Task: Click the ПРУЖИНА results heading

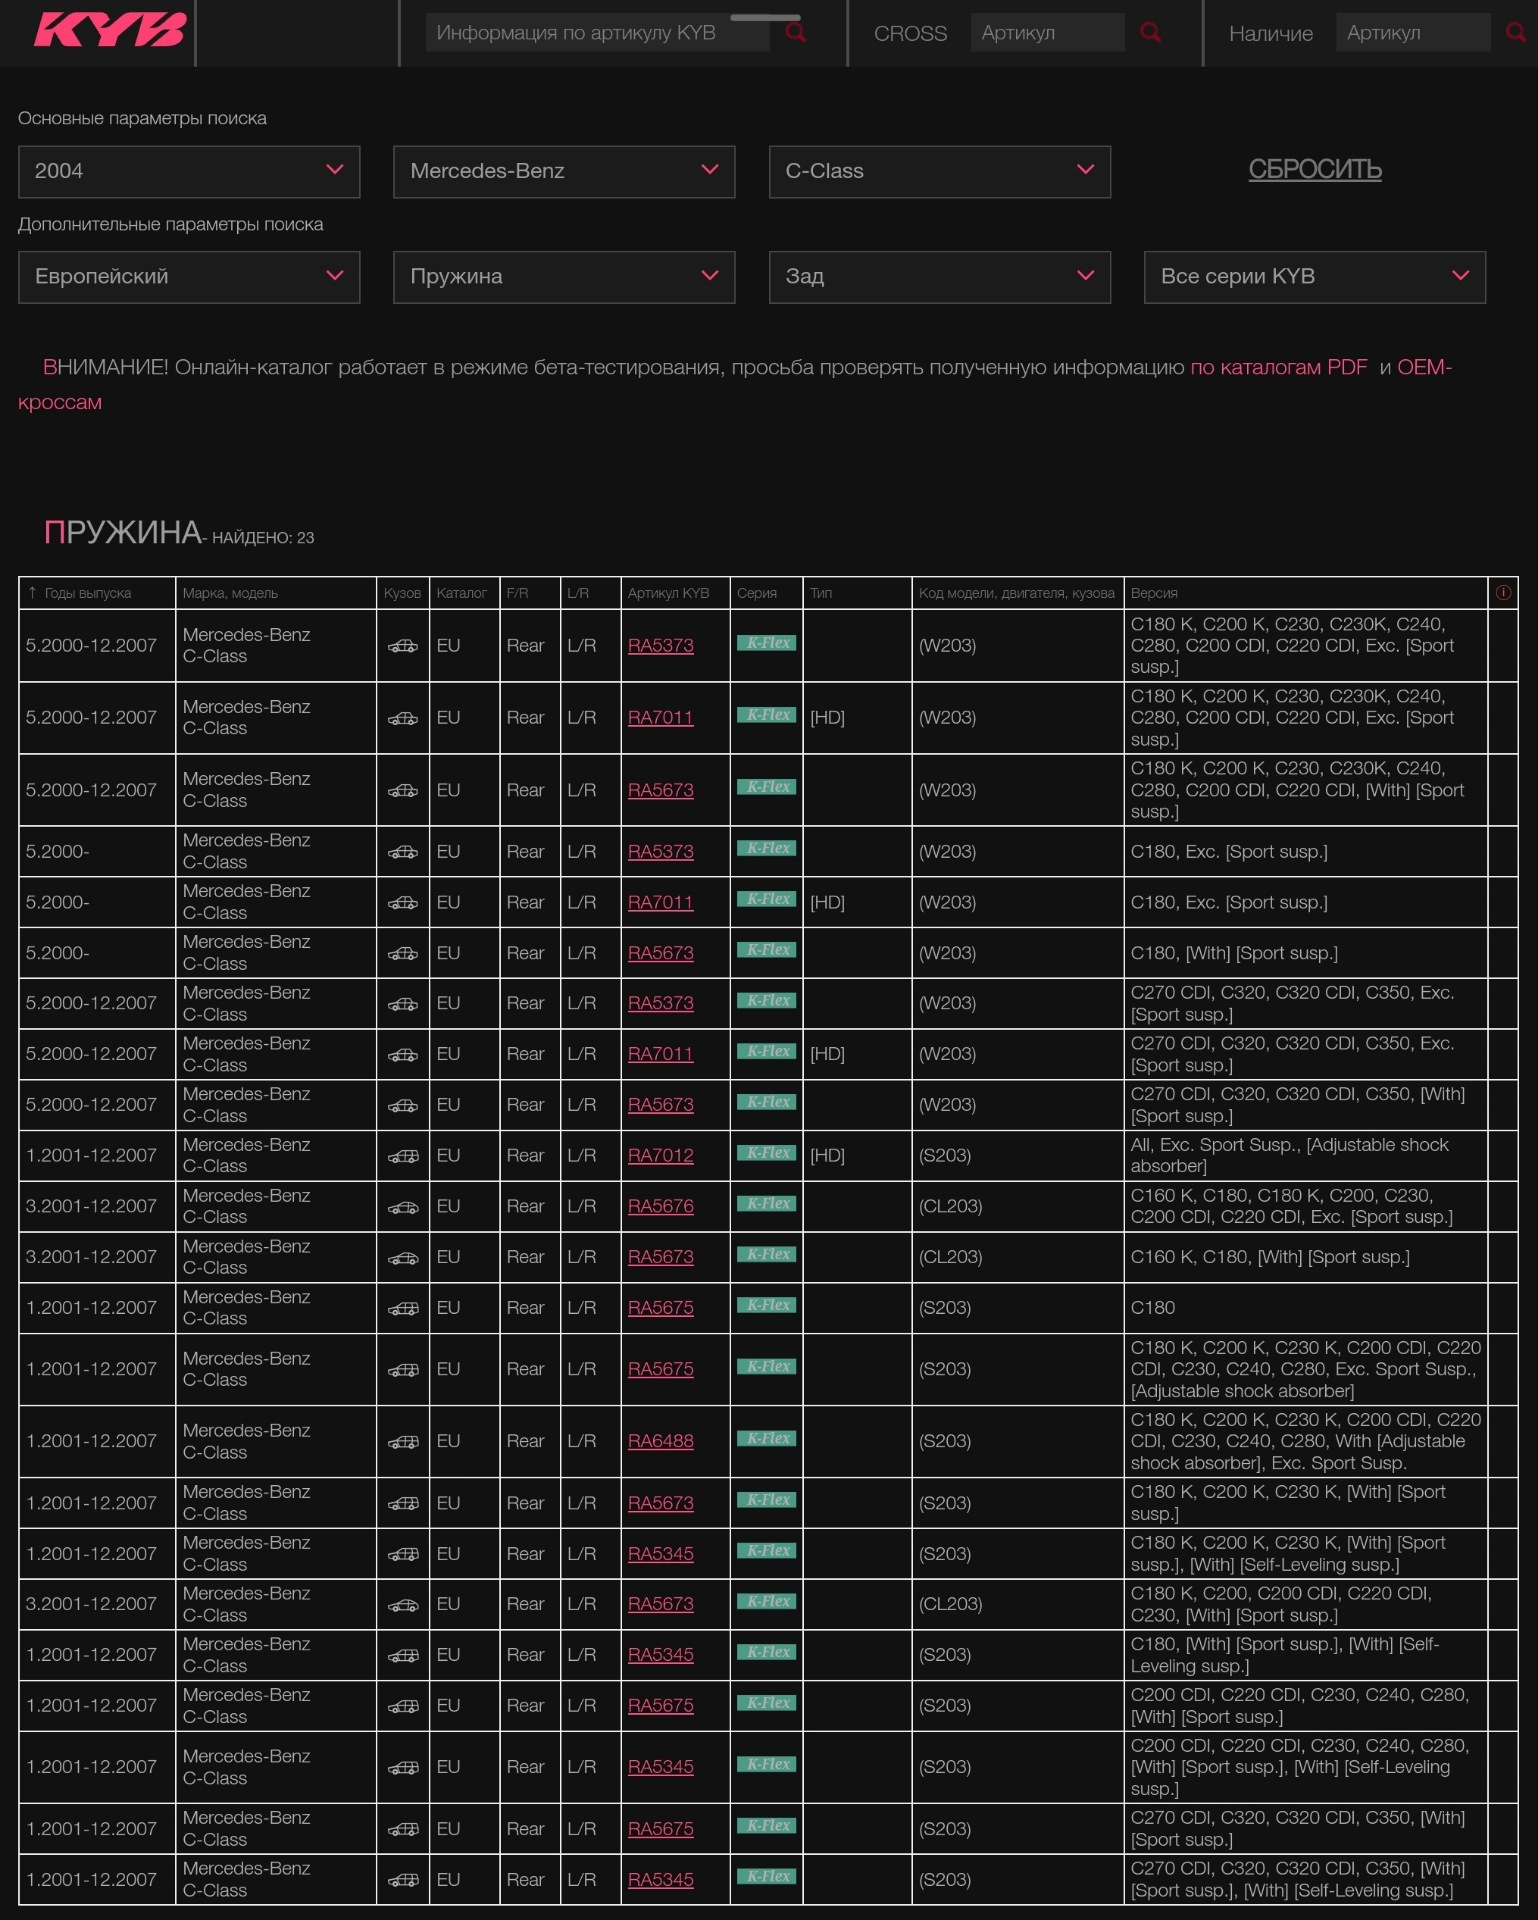Action: tap(122, 532)
